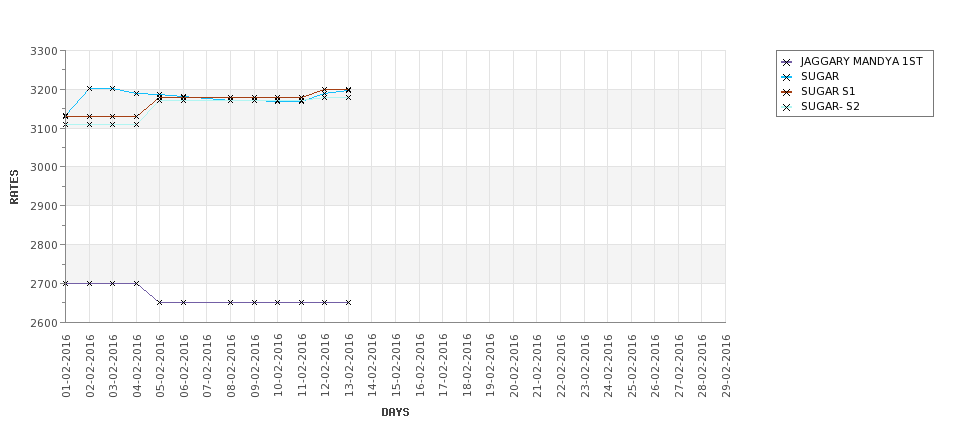Click the JAGGARY MANDYA 1ST legend marker
The width and height of the screenshot is (975, 429).
pyautogui.click(x=786, y=62)
